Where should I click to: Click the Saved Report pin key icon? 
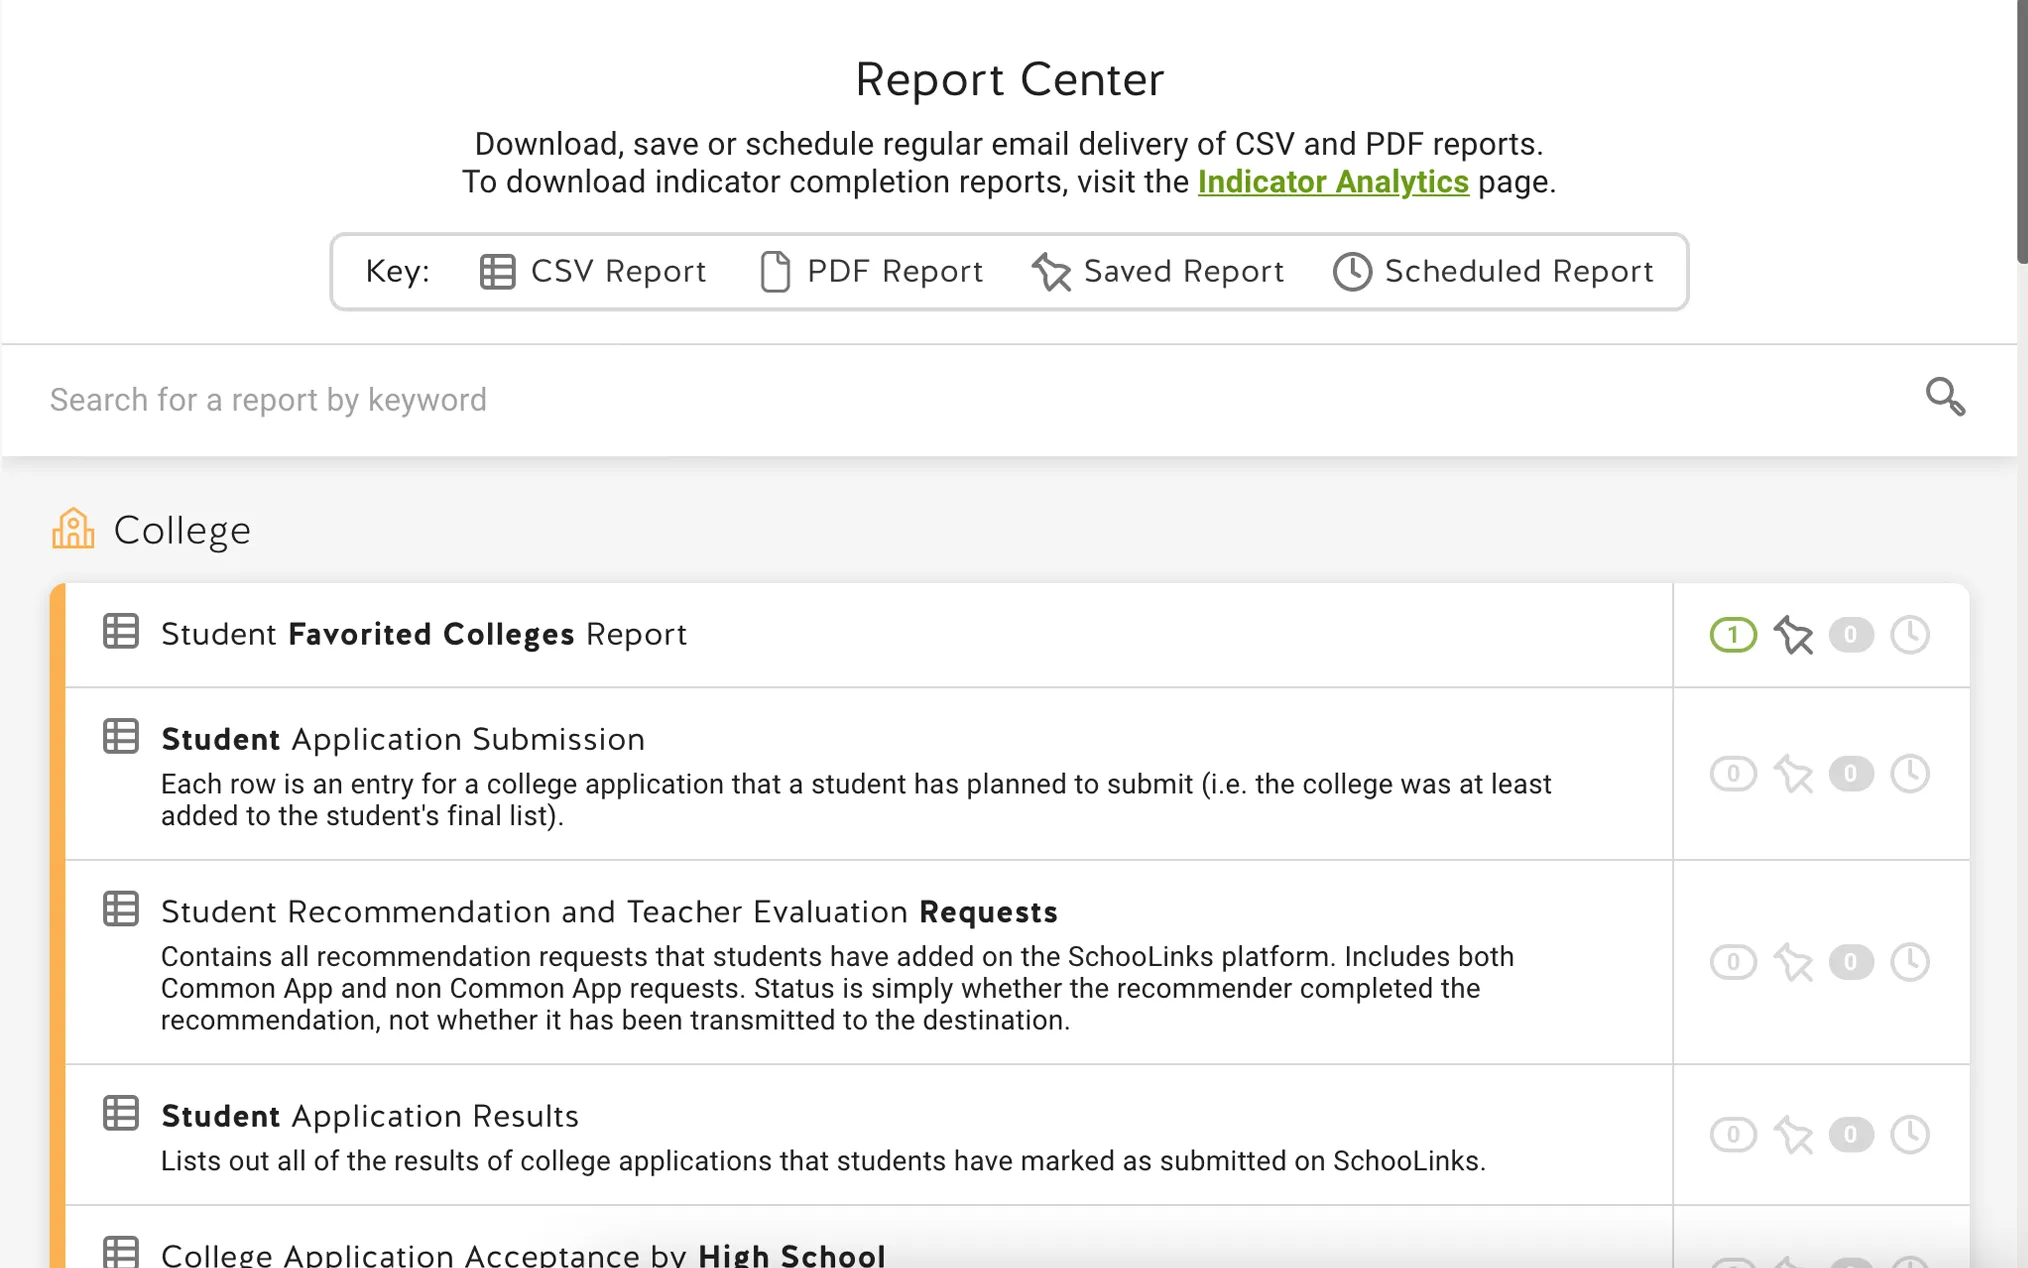click(1051, 272)
